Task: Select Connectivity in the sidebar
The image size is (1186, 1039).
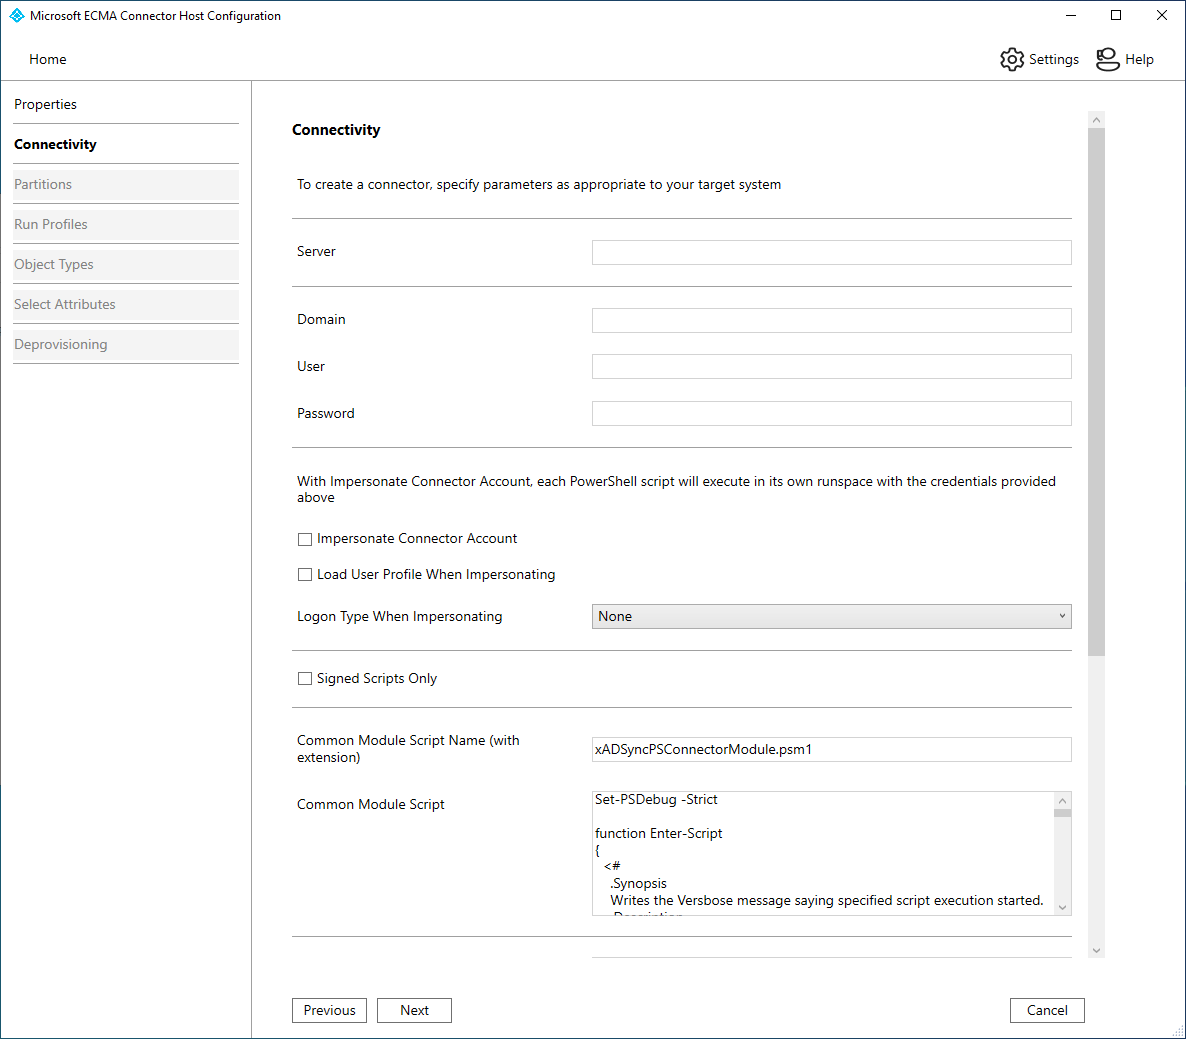Action: 56,144
